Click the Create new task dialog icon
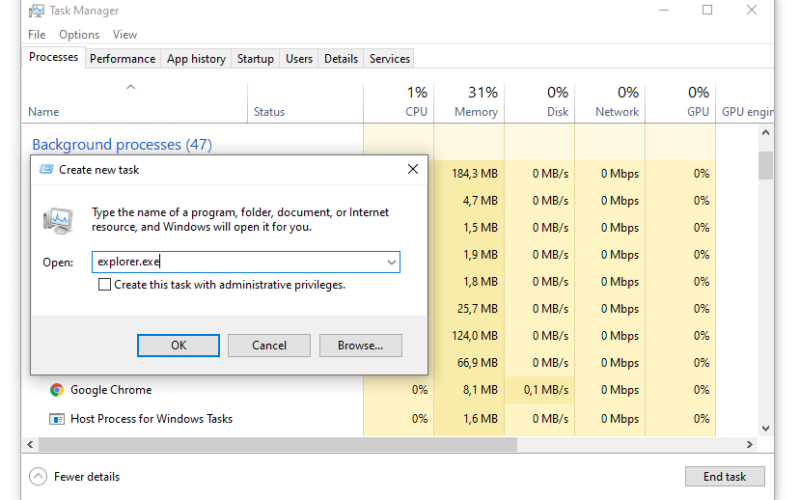The width and height of the screenshot is (800, 500). pyautogui.click(x=46, y=169)
